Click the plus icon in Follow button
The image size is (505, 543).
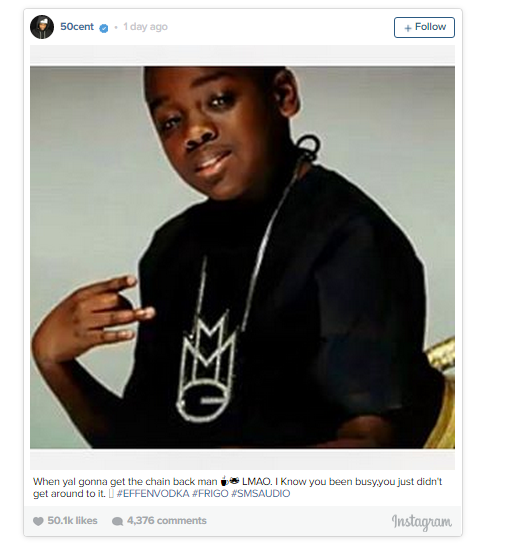click(408, 28)
